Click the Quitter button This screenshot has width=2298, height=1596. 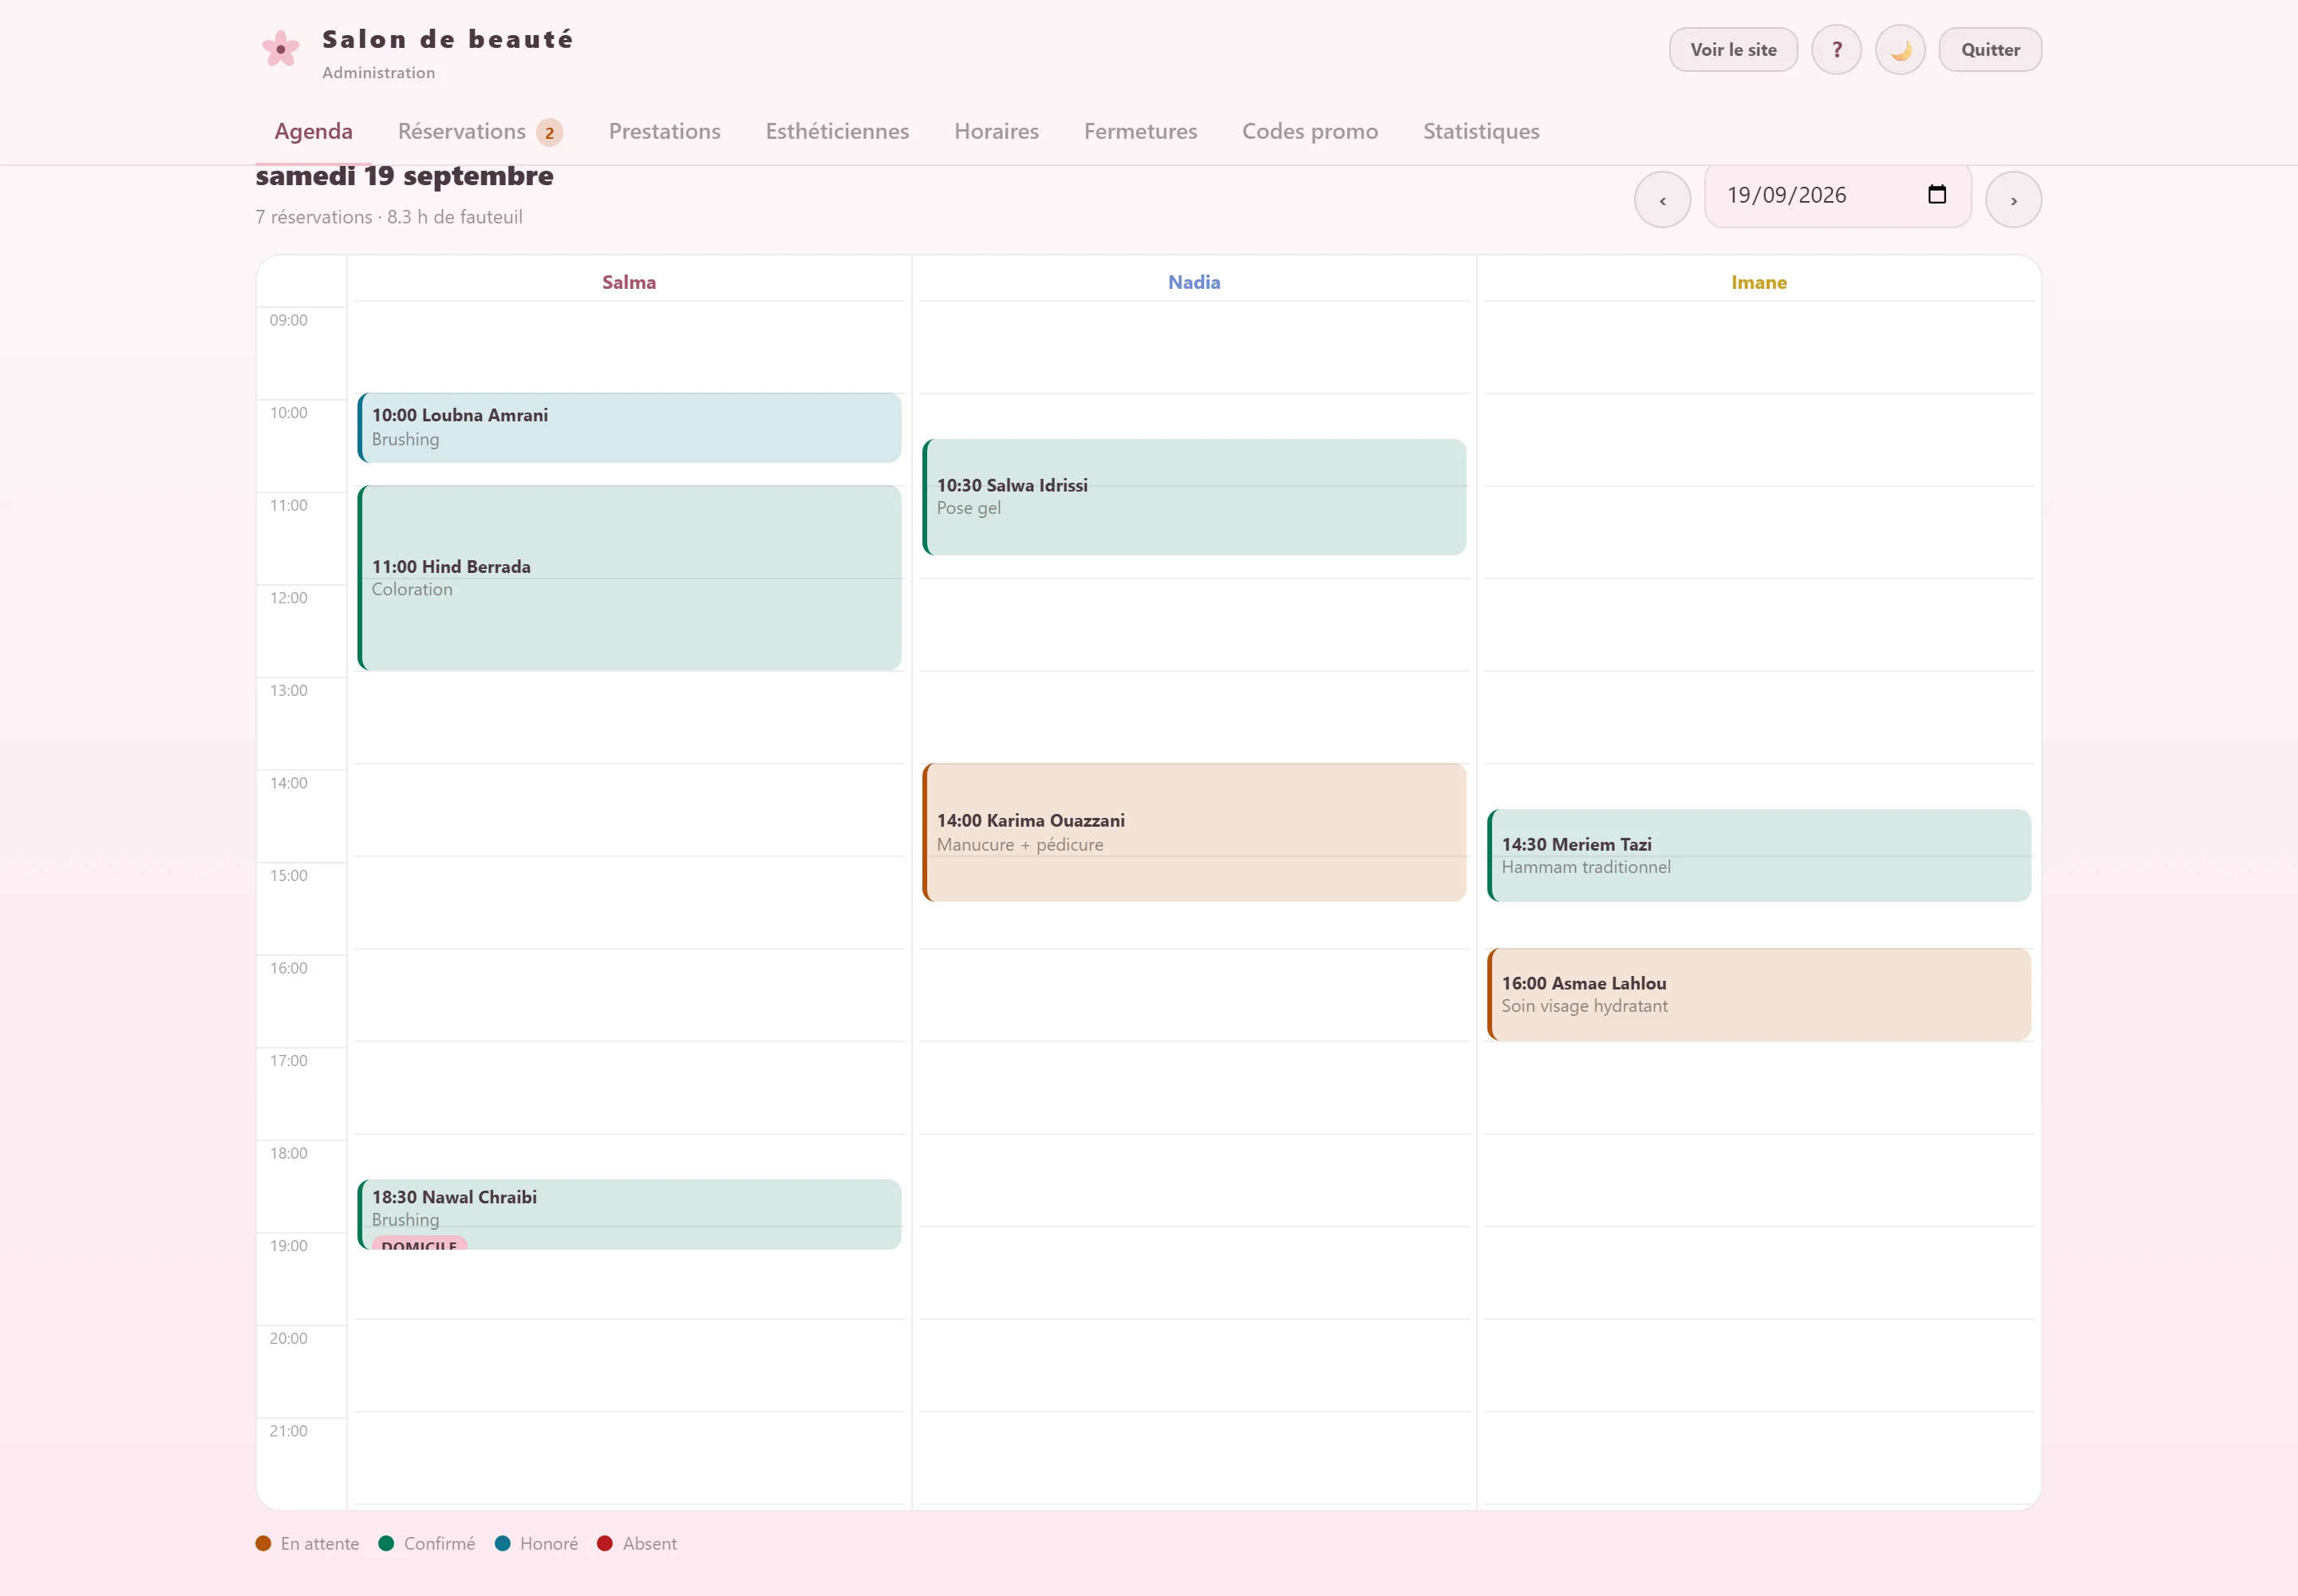pyautogui.click(x=1990, y=50)
